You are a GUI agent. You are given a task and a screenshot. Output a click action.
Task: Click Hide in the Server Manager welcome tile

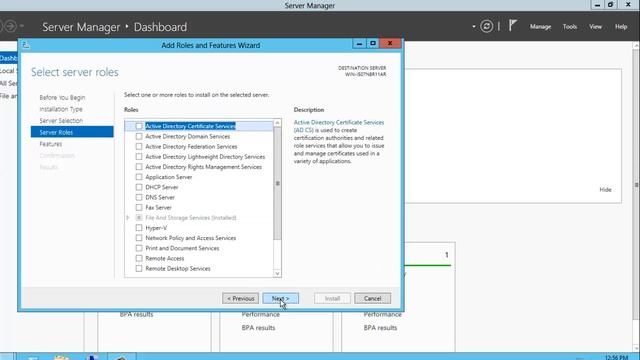(605, 190)
